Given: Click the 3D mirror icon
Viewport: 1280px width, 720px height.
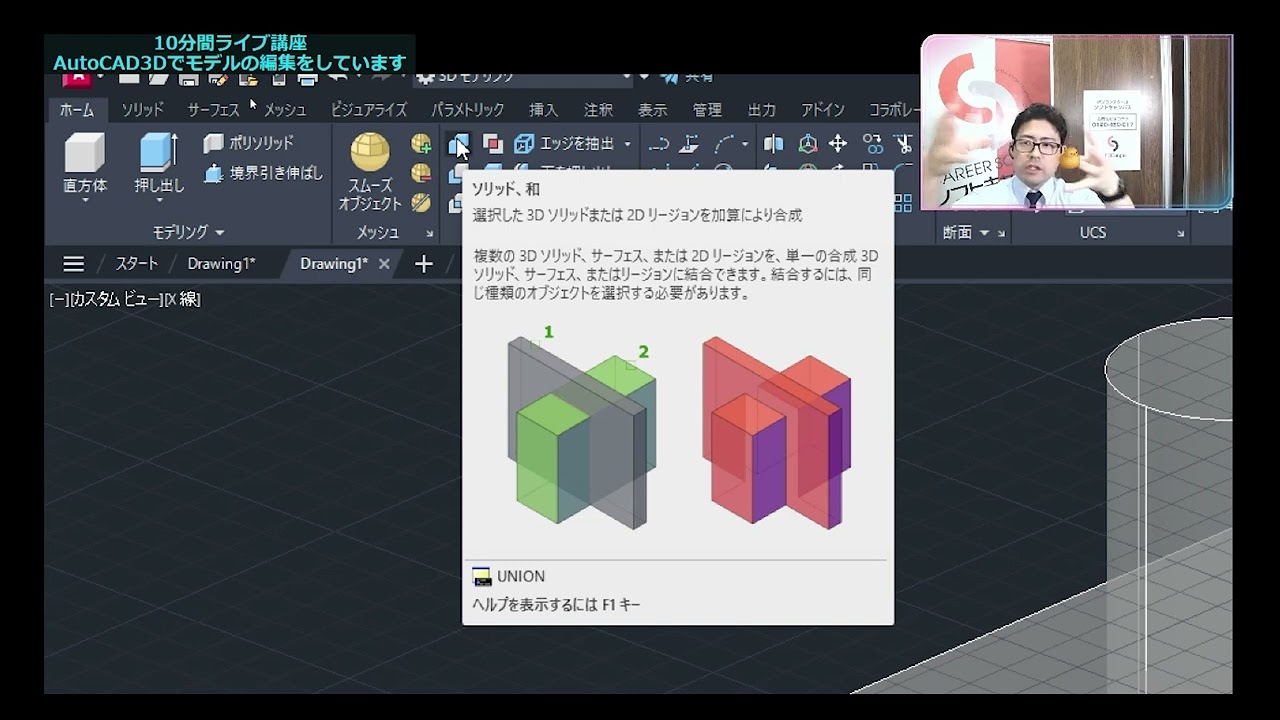Looking at the screenshot, I should 774,144.
